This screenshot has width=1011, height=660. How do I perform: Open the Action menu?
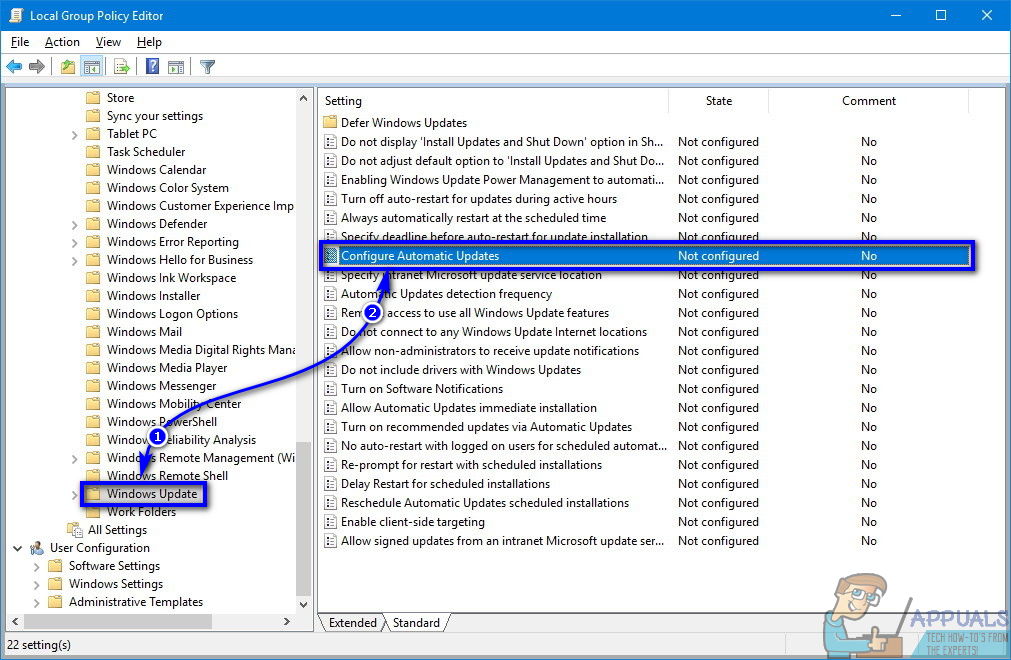[62, 42]
